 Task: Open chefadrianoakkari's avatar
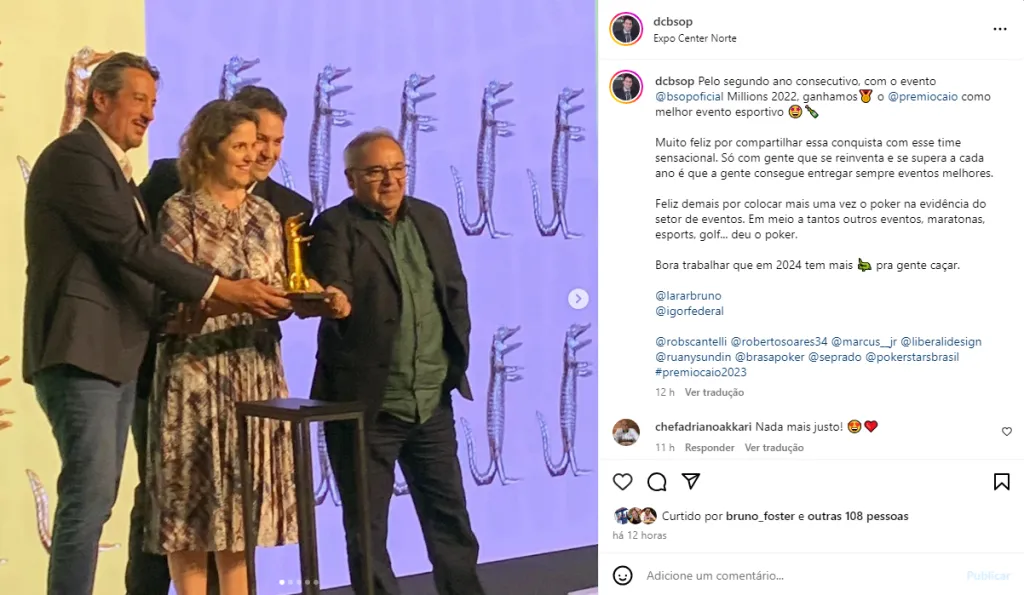tap(626, 432)
